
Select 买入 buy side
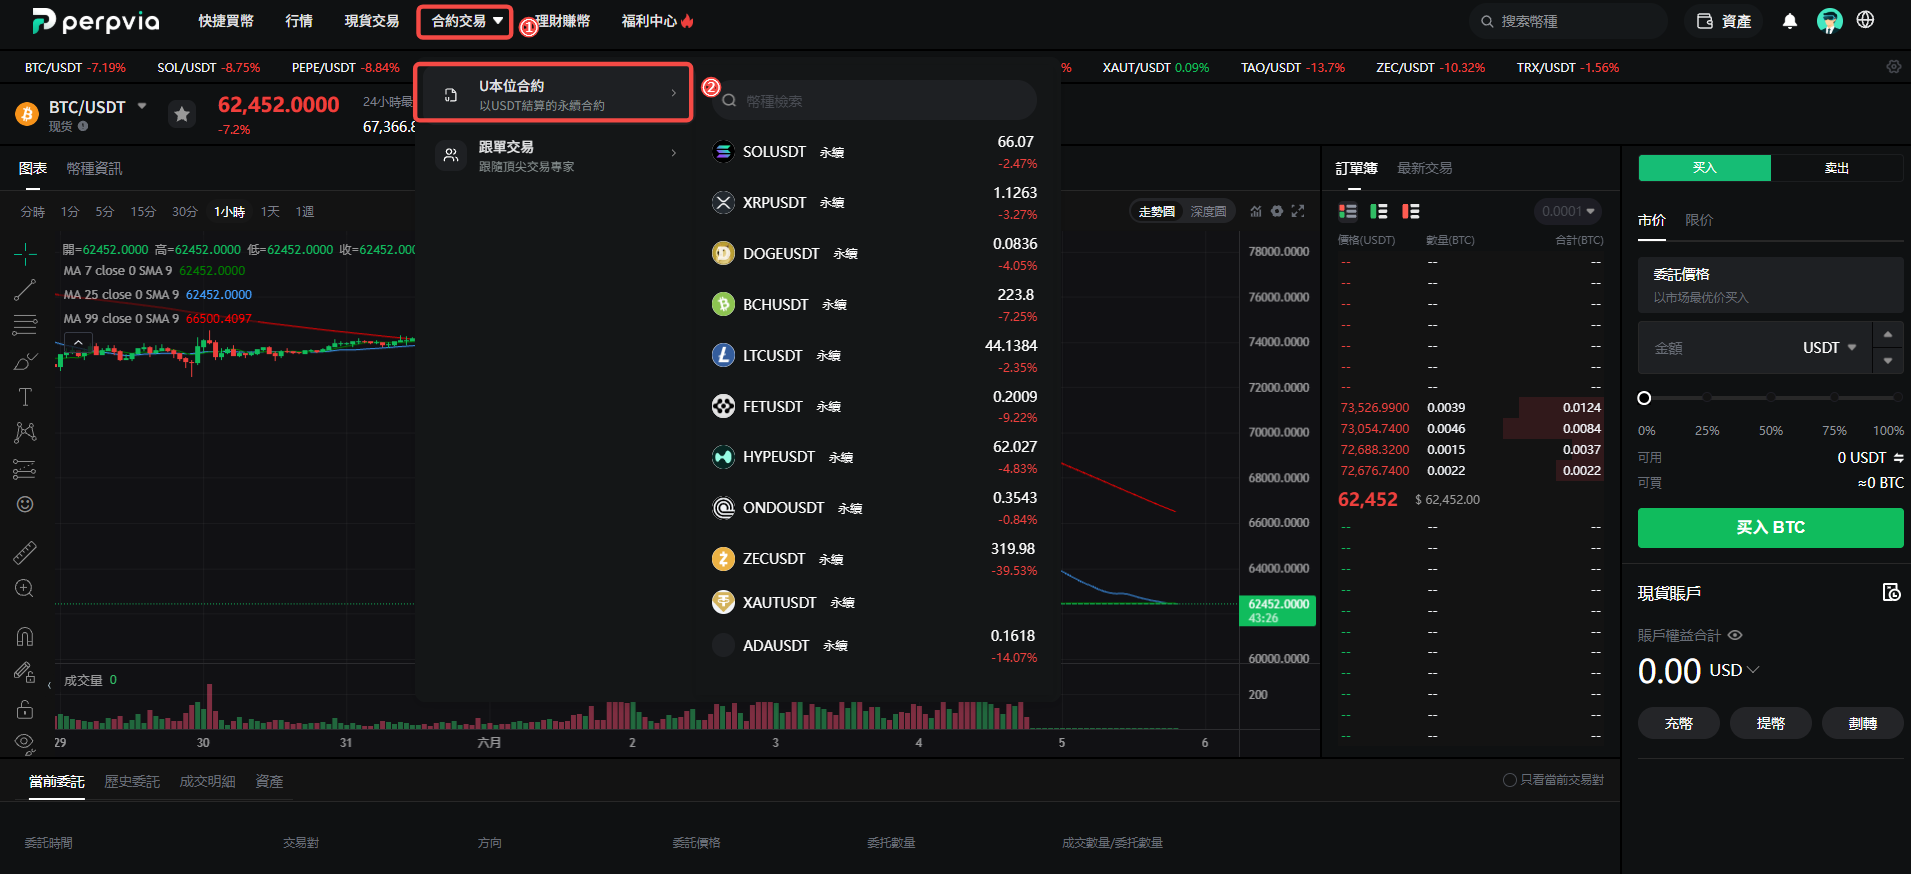click(x=1704, y=168)
